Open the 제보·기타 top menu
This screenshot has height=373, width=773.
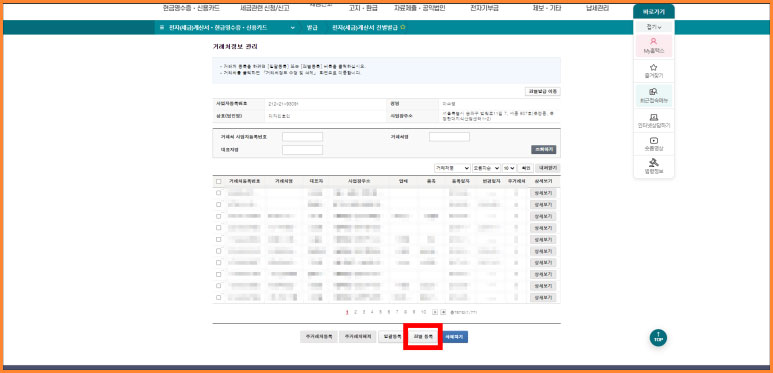tap(547, 8)
